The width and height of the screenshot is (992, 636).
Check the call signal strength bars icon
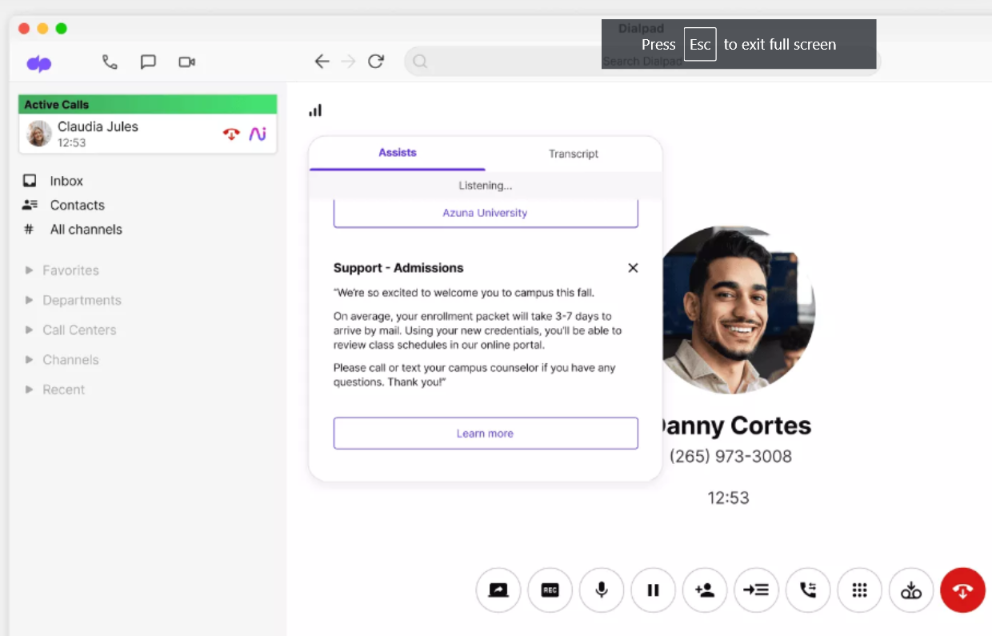click(x=315, y=111)
